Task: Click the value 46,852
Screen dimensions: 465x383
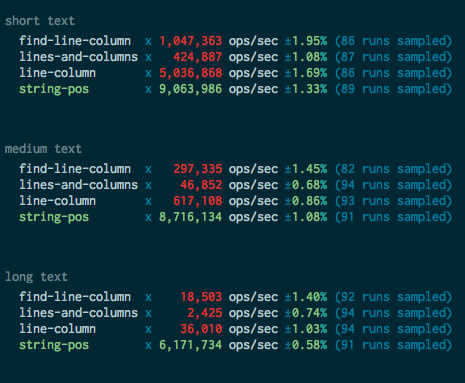Action: point(201,185)
